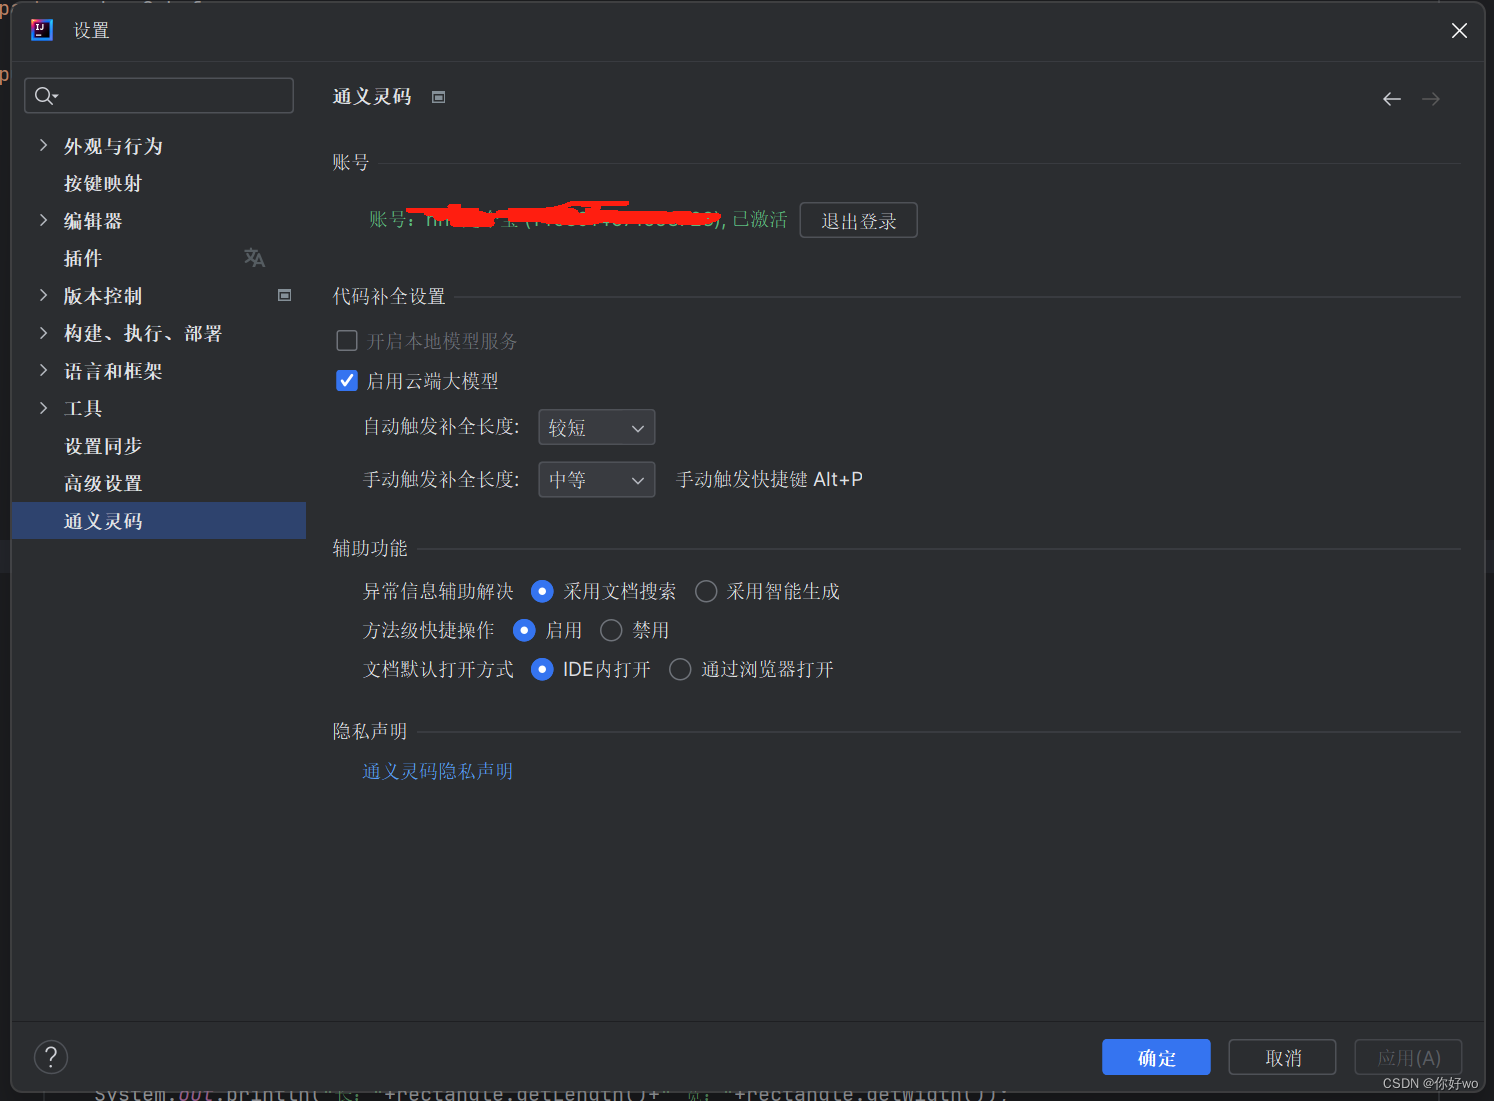Click the search magnifier icon in settings
This screenshot has width=1494, height=1101.
45,96
